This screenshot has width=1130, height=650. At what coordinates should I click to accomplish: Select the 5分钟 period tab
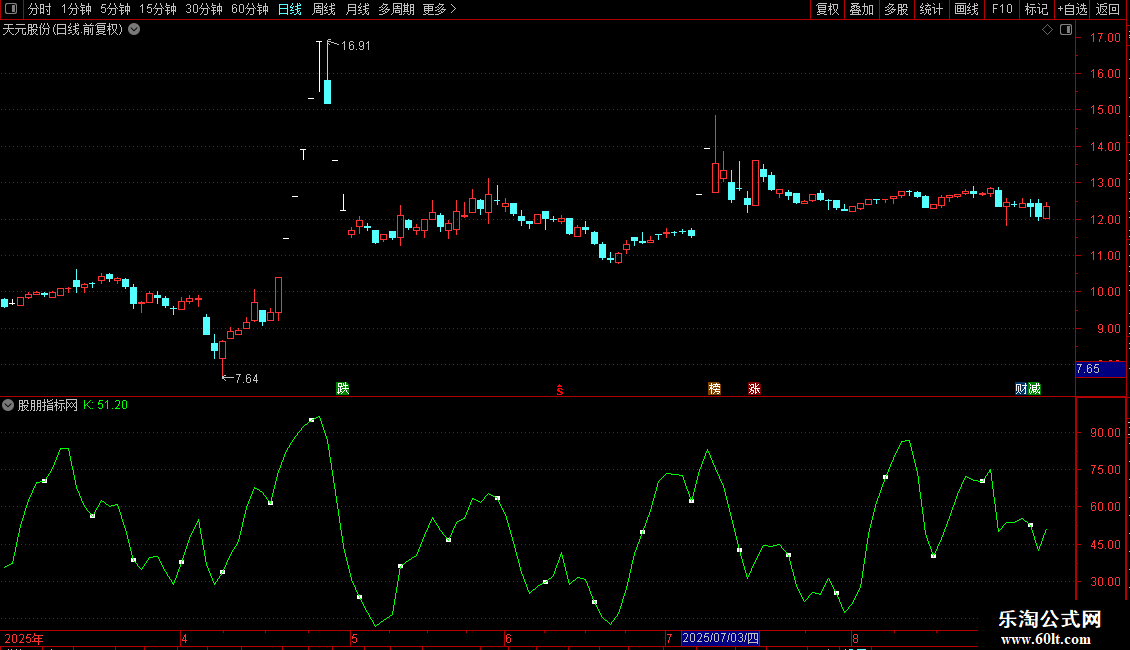point(115,9)
